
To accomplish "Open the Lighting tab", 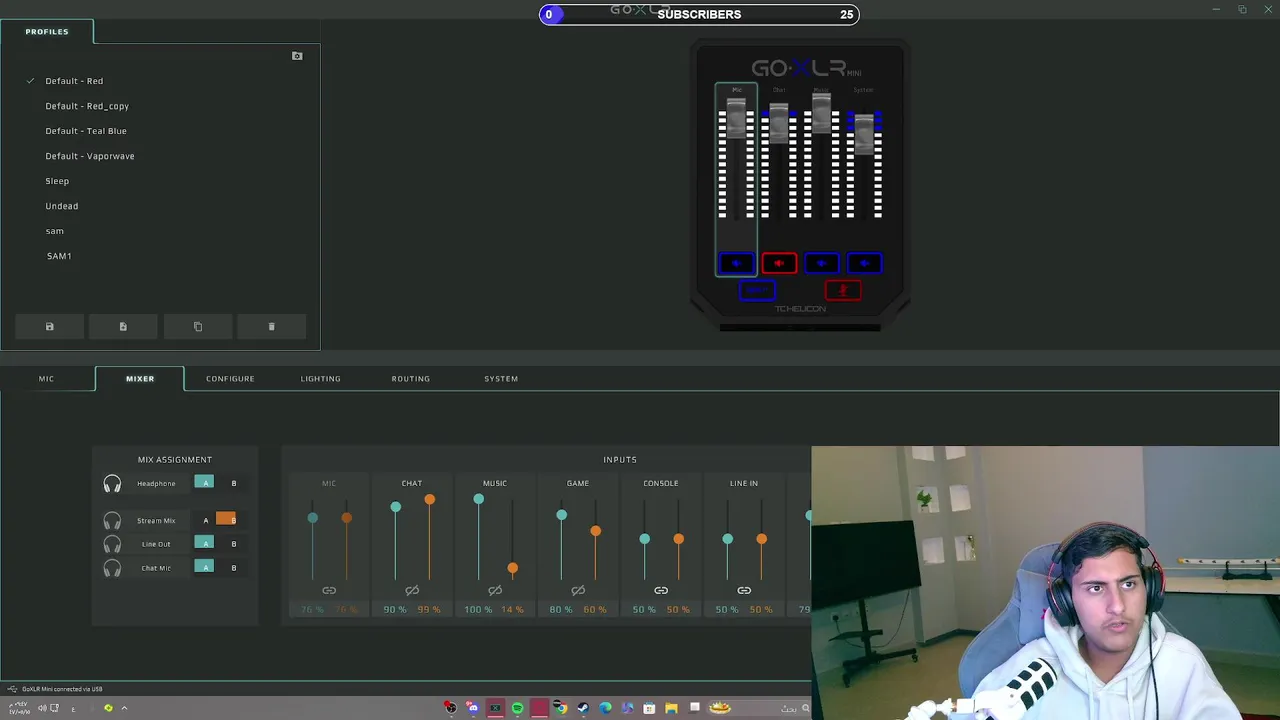I will tap(321, 379).
